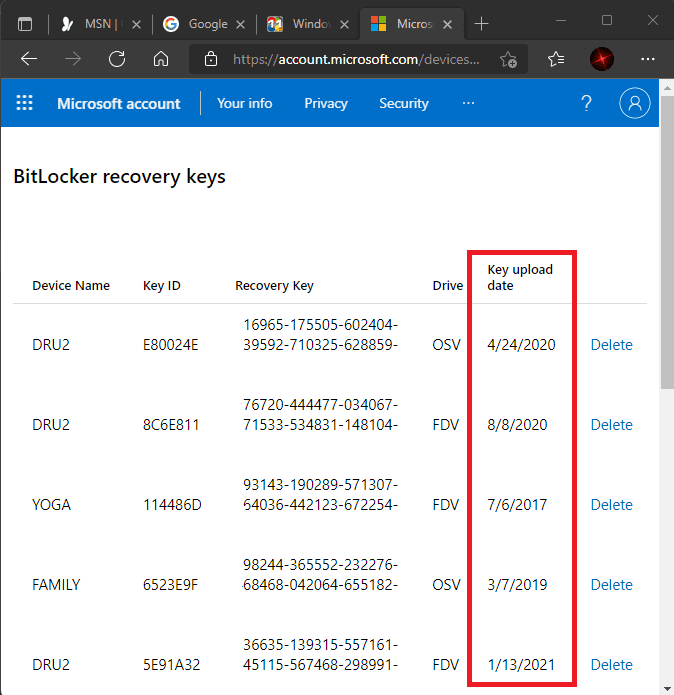Select the 8/8/2020 upload date
The height and width of the screenshot is (695, 674).
coord(517,425)
